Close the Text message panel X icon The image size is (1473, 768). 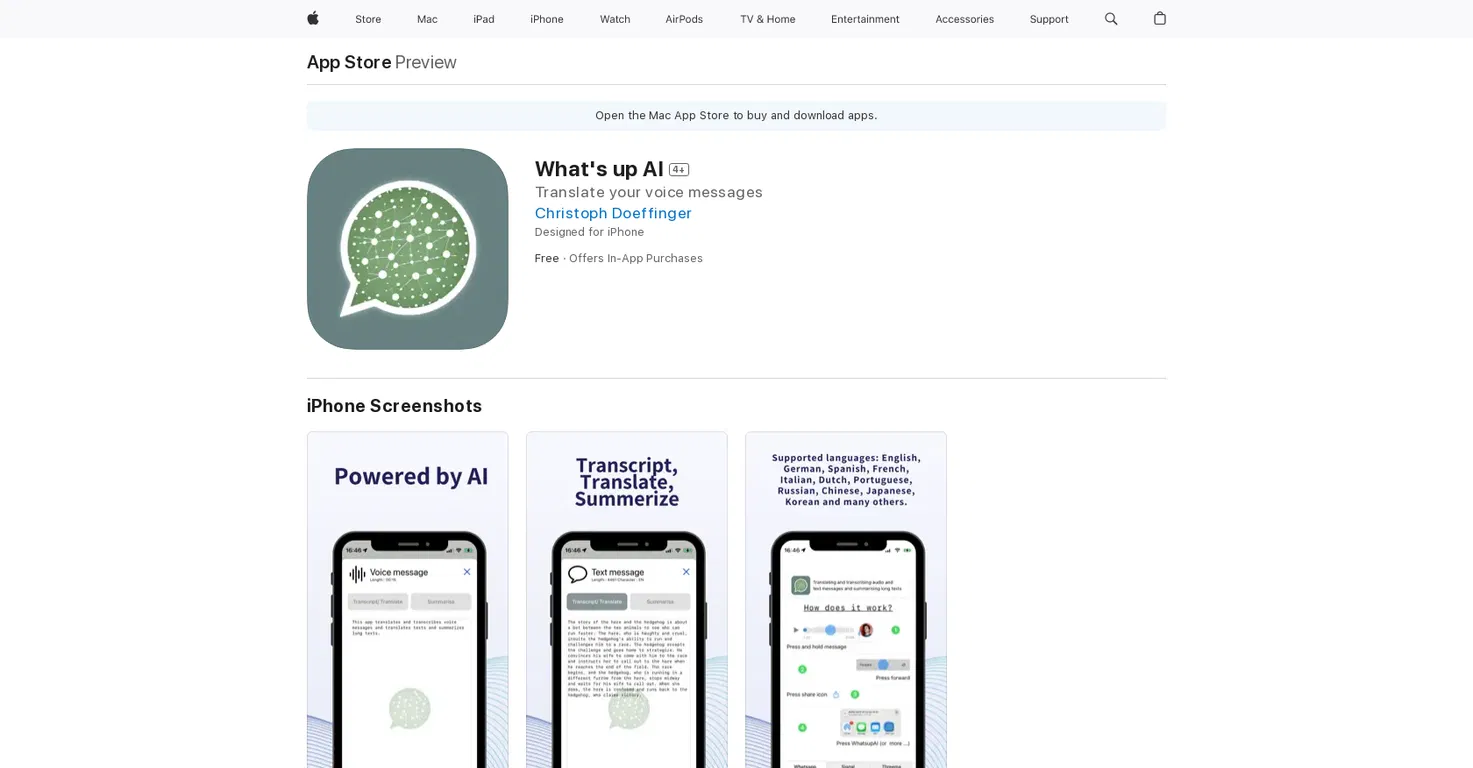point(686,572)
